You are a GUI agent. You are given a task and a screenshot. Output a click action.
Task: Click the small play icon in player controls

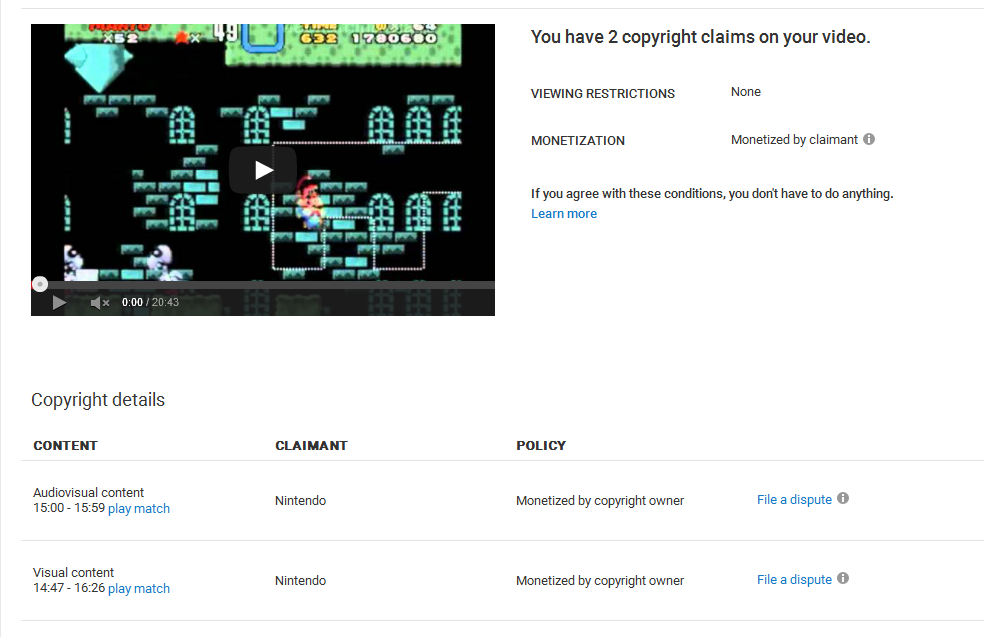click(x=59, y=302)
